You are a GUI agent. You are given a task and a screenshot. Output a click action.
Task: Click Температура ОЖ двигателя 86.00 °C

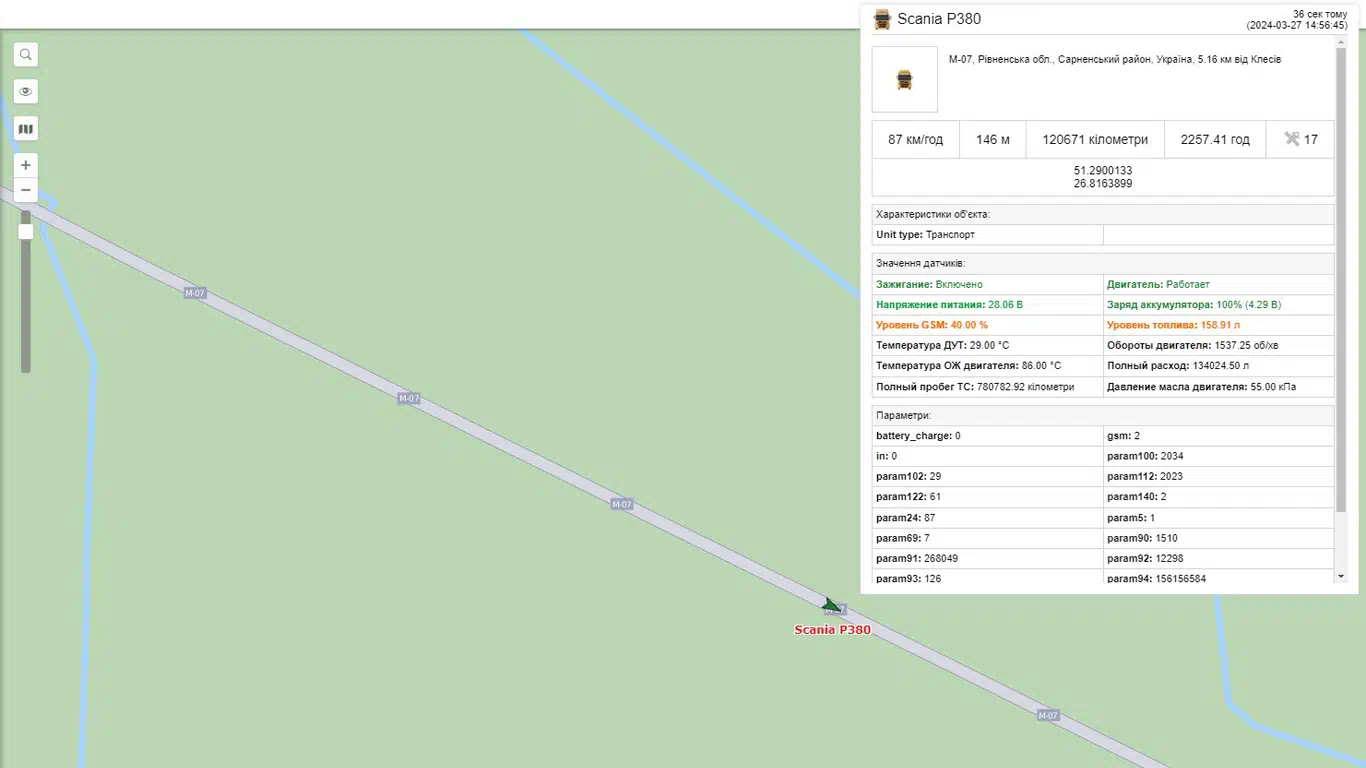point(987,366)
